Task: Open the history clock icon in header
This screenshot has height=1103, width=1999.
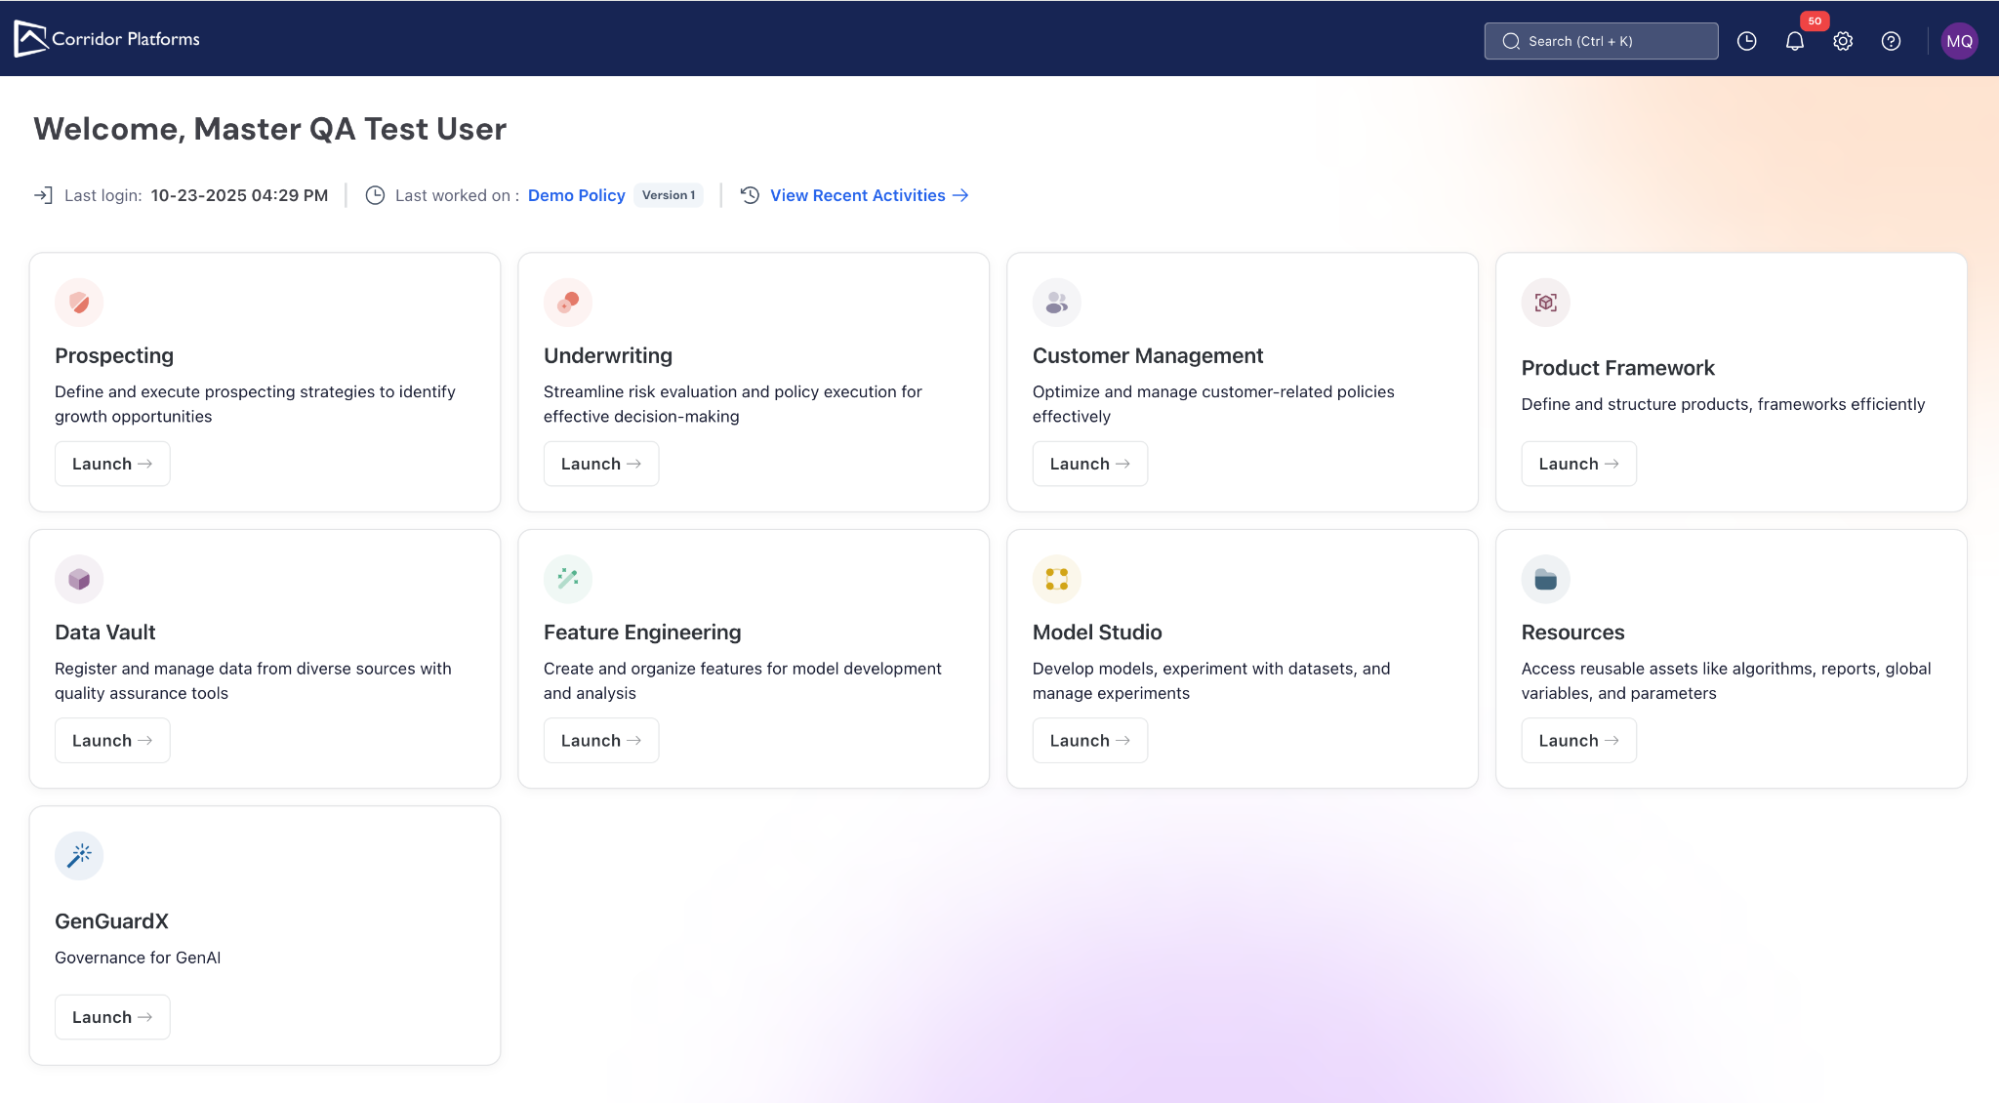Action: (x=1746, y=41)
